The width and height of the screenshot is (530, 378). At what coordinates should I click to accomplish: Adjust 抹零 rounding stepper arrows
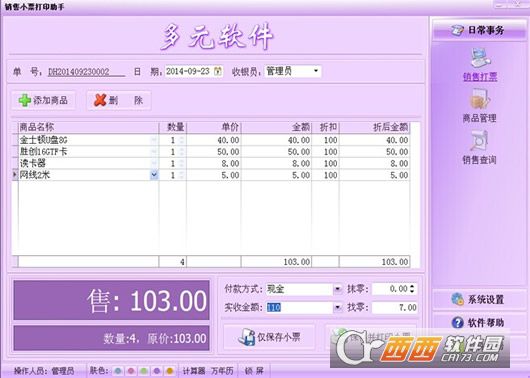point(412,289)
